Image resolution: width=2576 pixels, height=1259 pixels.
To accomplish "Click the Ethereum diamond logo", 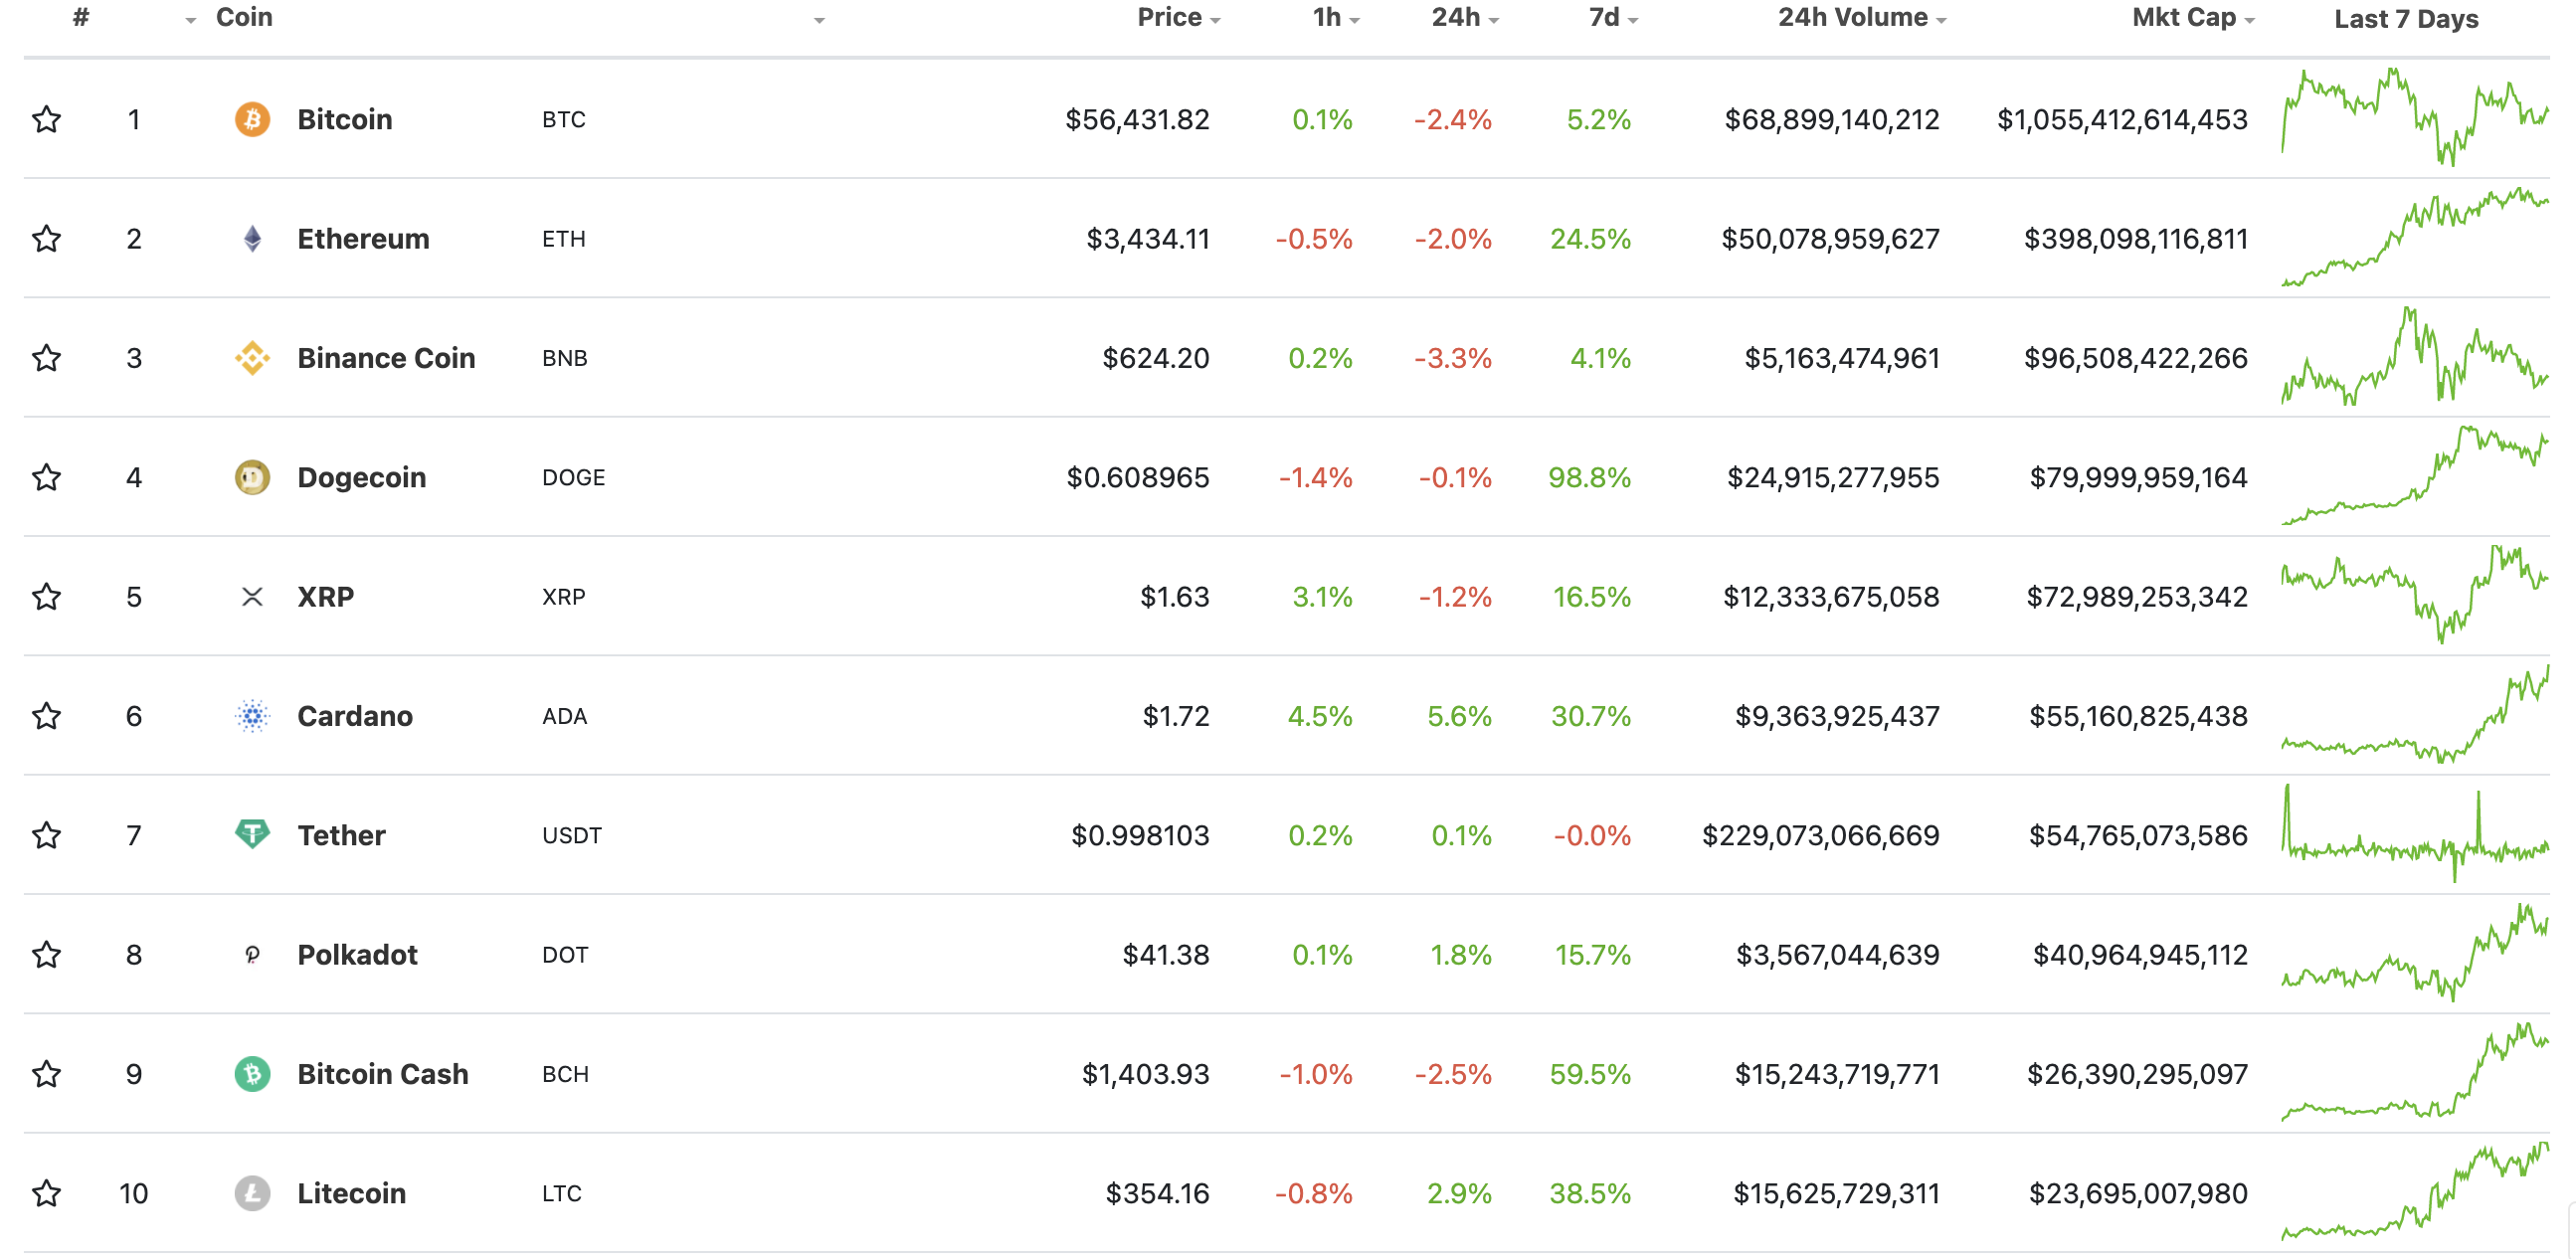I will coord(252,238).
